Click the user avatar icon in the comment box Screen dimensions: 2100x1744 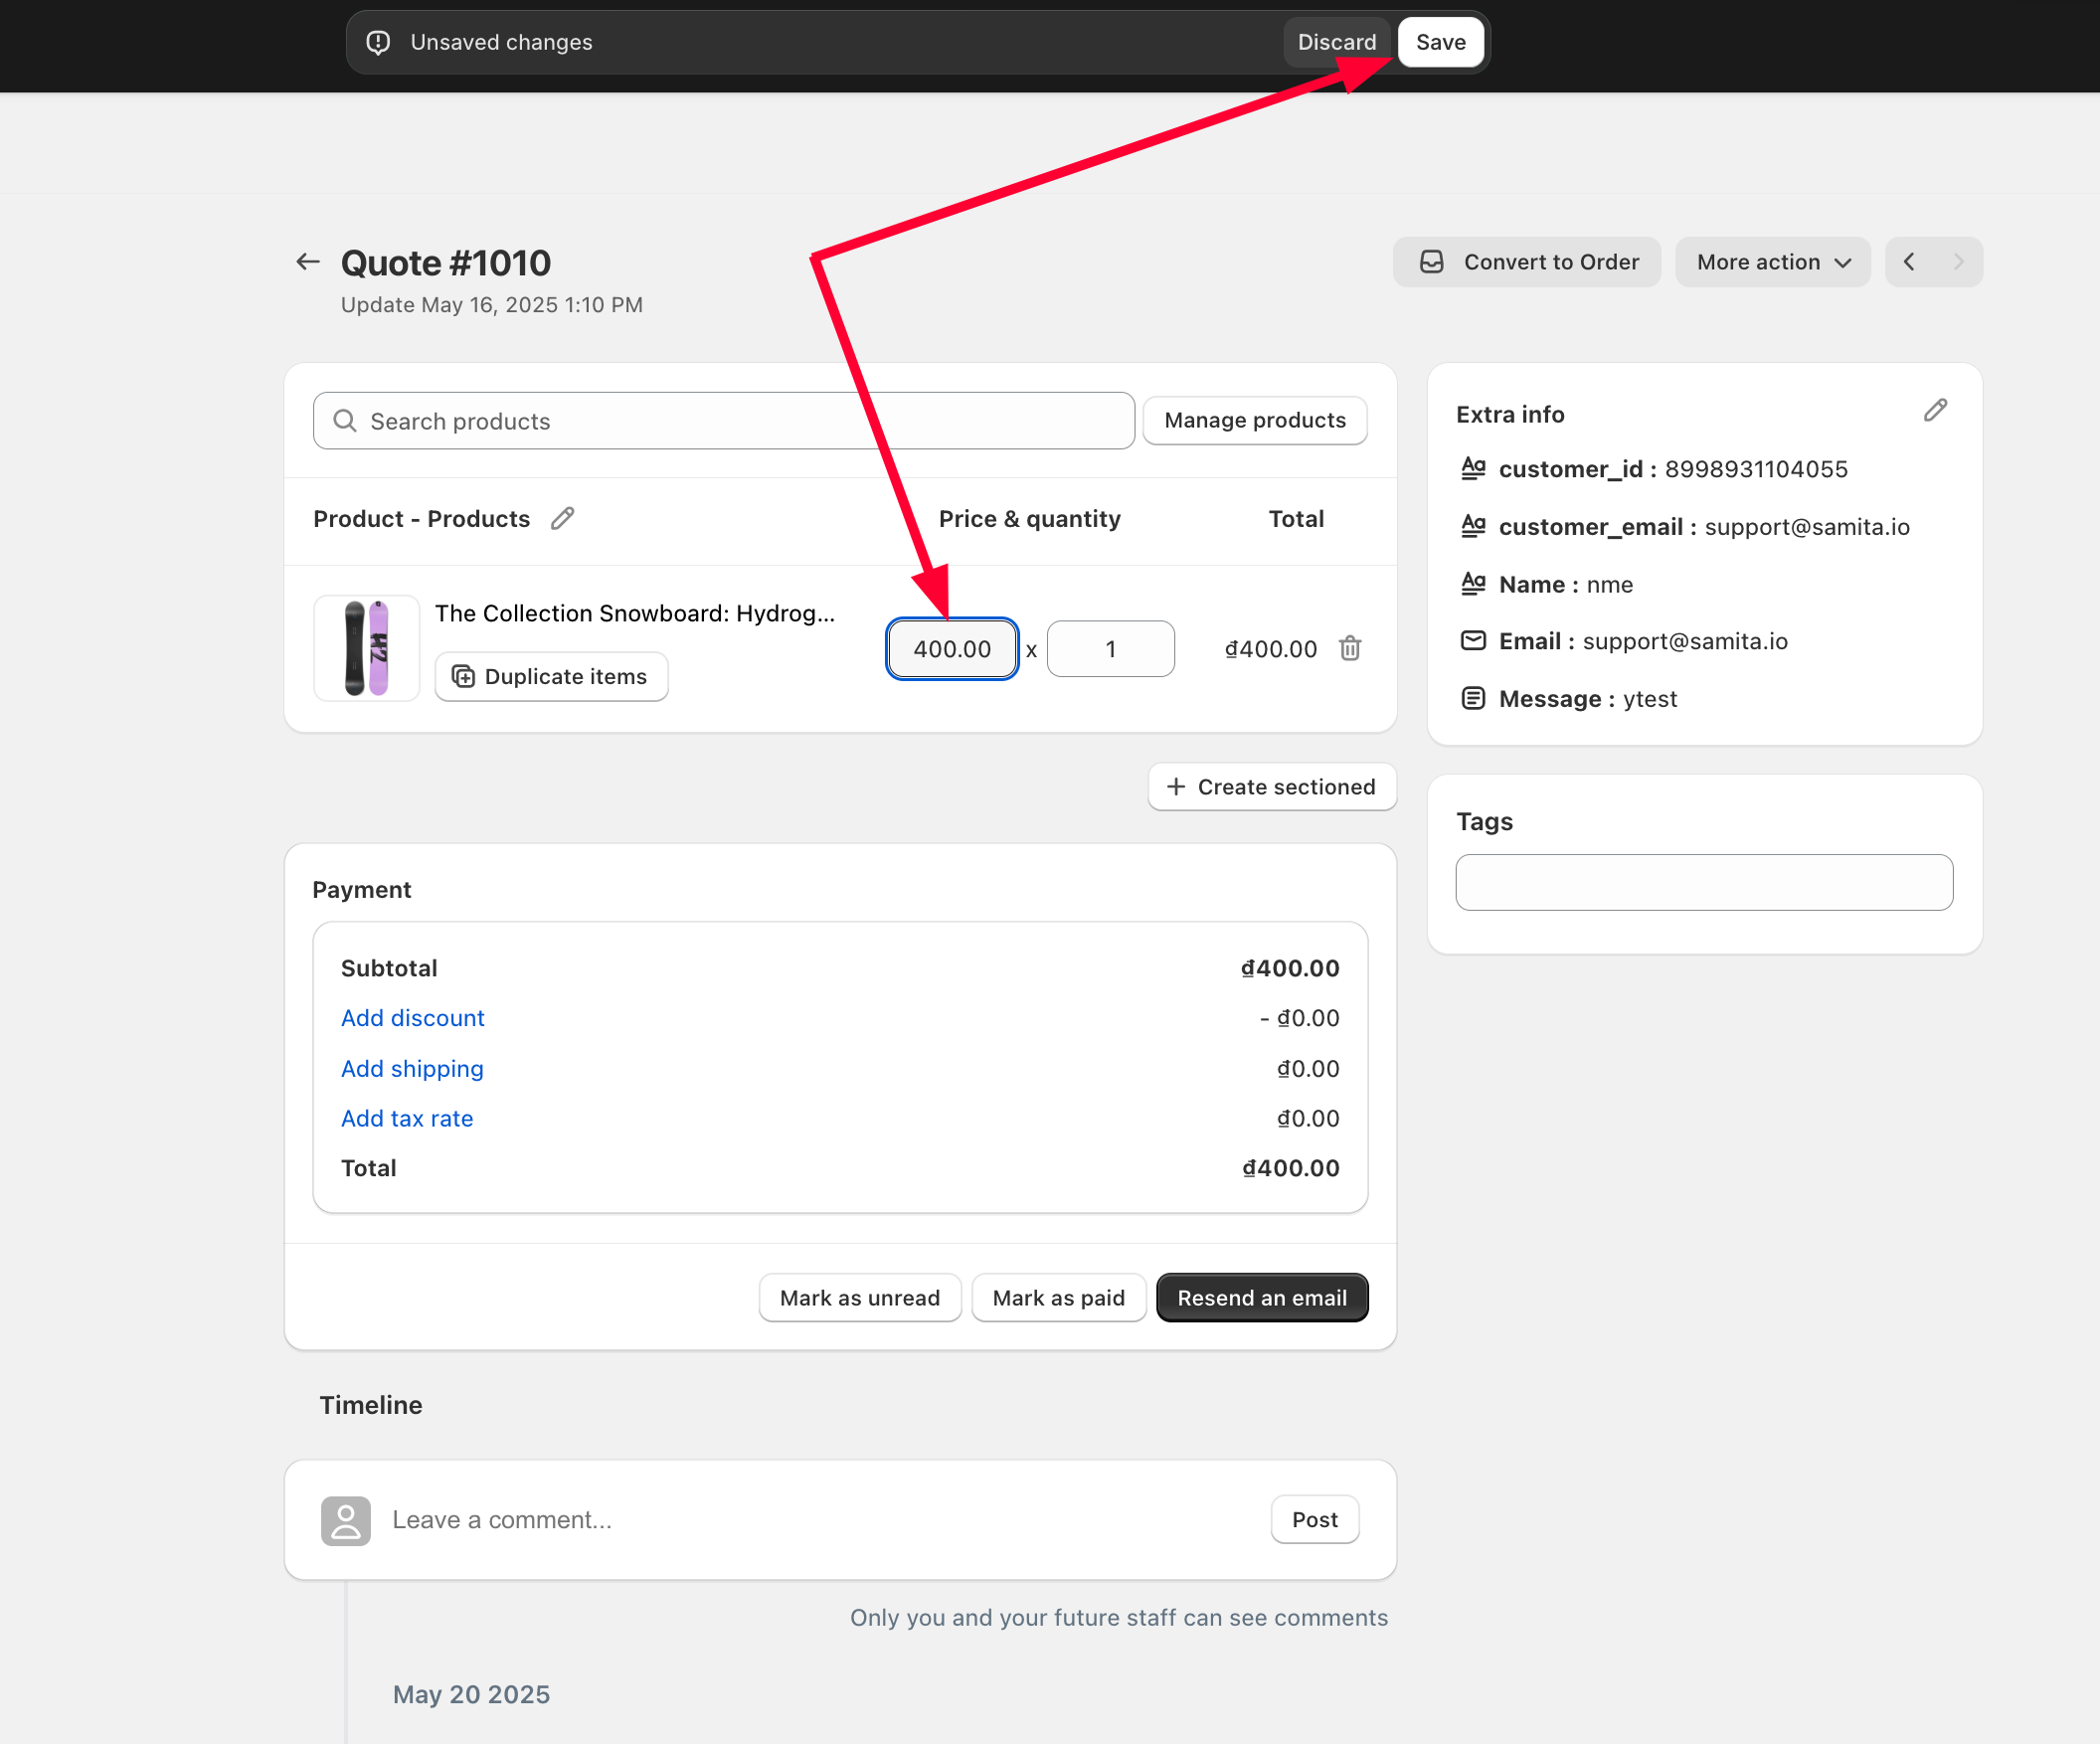pos(346,1520)
